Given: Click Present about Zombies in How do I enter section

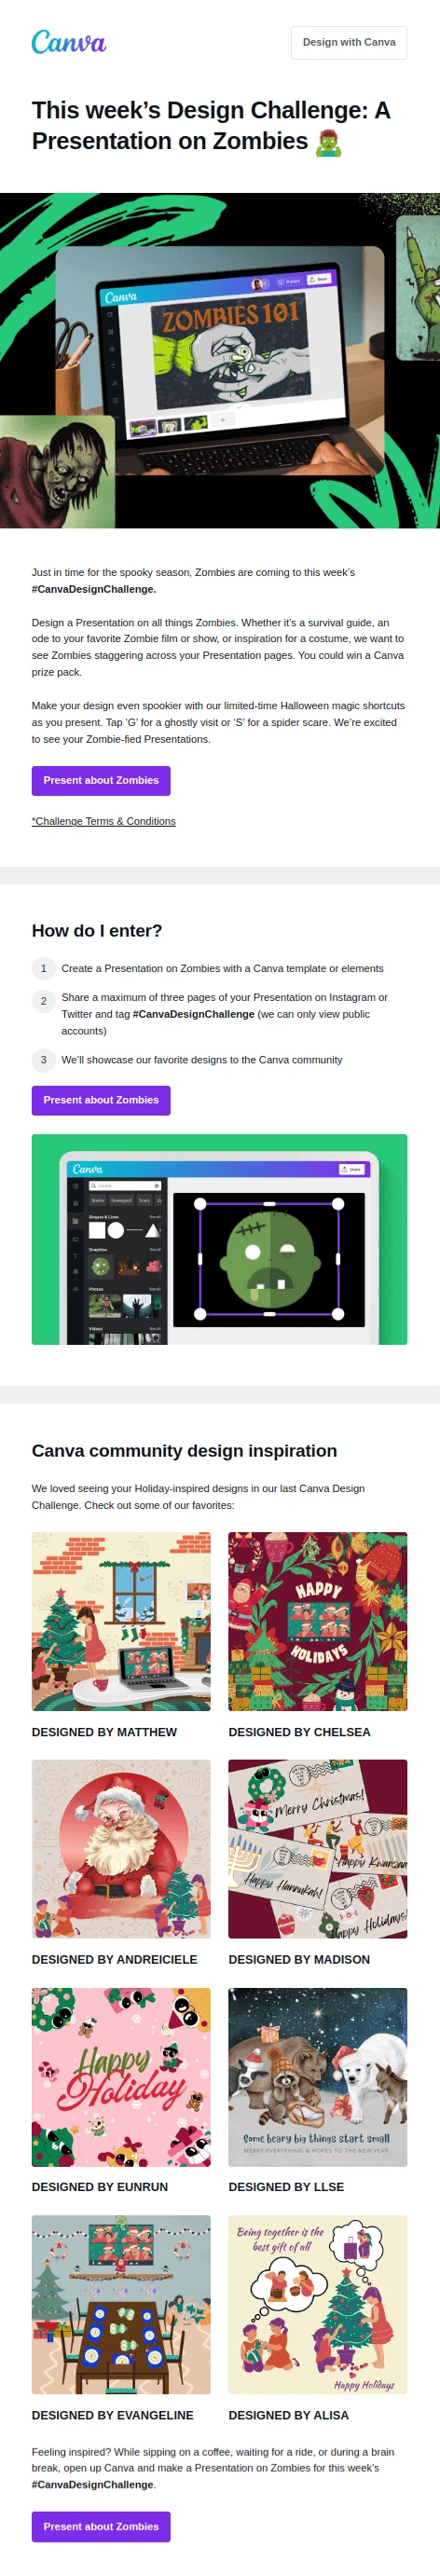Looking at the screenshot, I should (101, 1100).
